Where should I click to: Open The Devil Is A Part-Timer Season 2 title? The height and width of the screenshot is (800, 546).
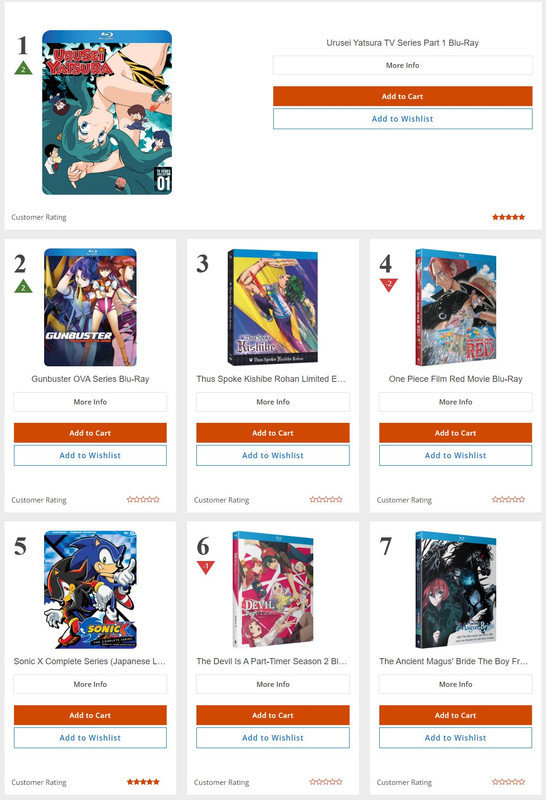pyautogui.click(x=272, y=661)
